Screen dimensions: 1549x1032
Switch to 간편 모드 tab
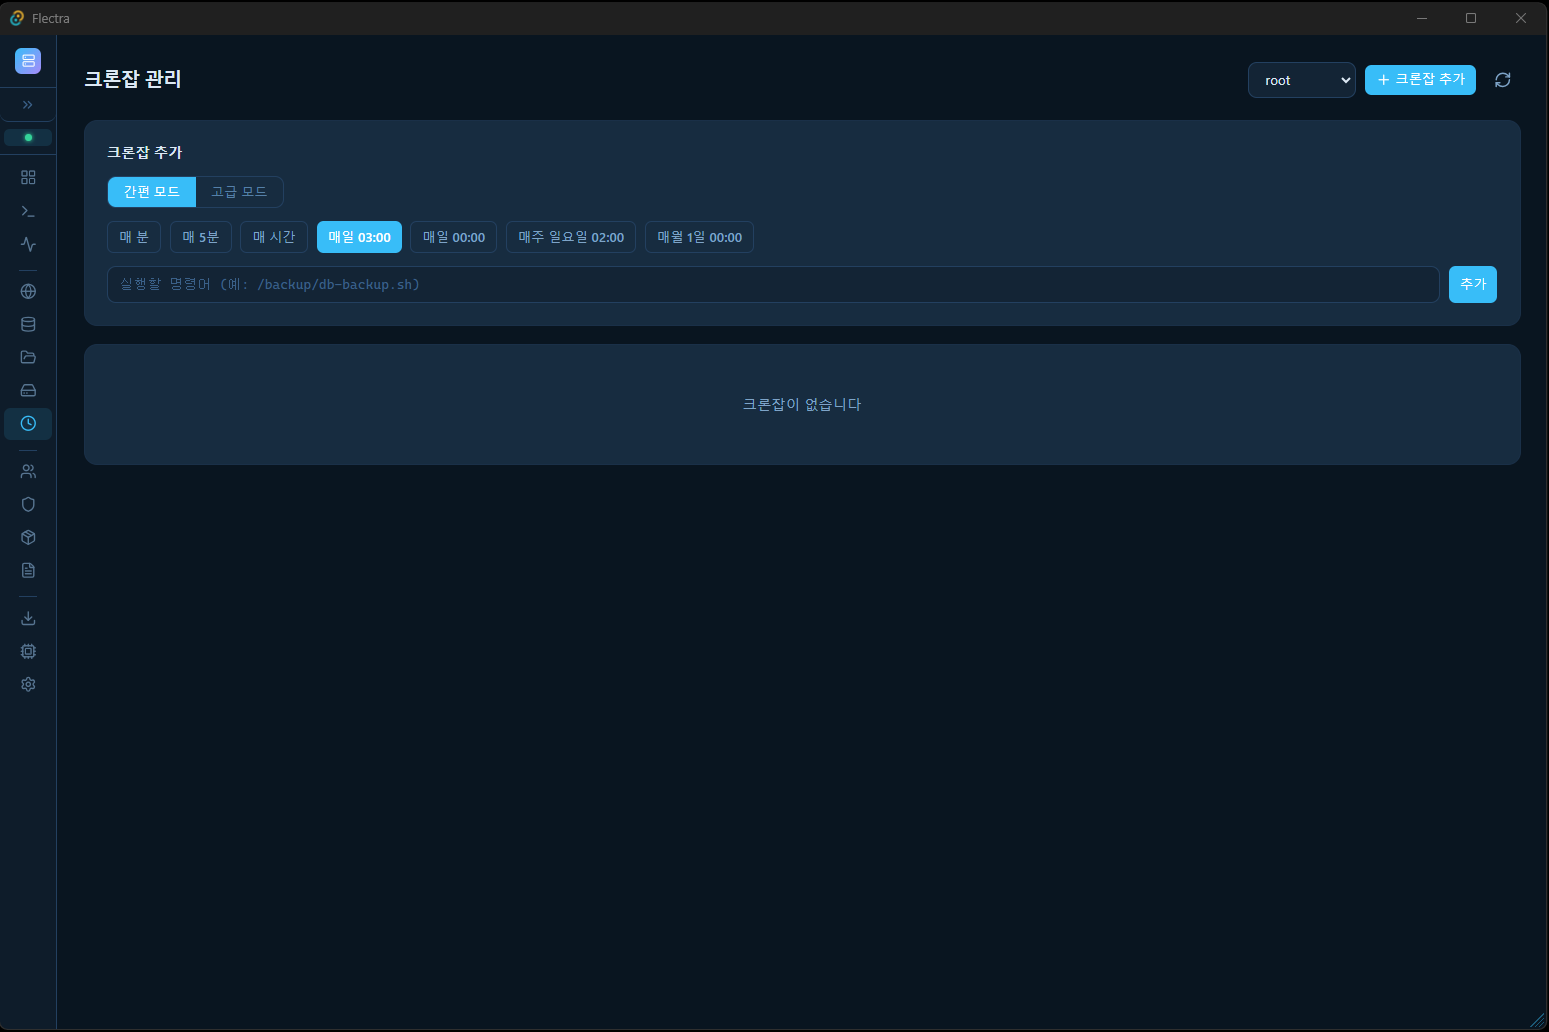(x=152, y=192)
